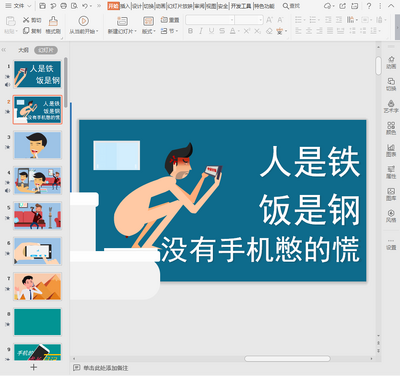
Task: Open the font color A dropdown
Action: pos(240,31)
